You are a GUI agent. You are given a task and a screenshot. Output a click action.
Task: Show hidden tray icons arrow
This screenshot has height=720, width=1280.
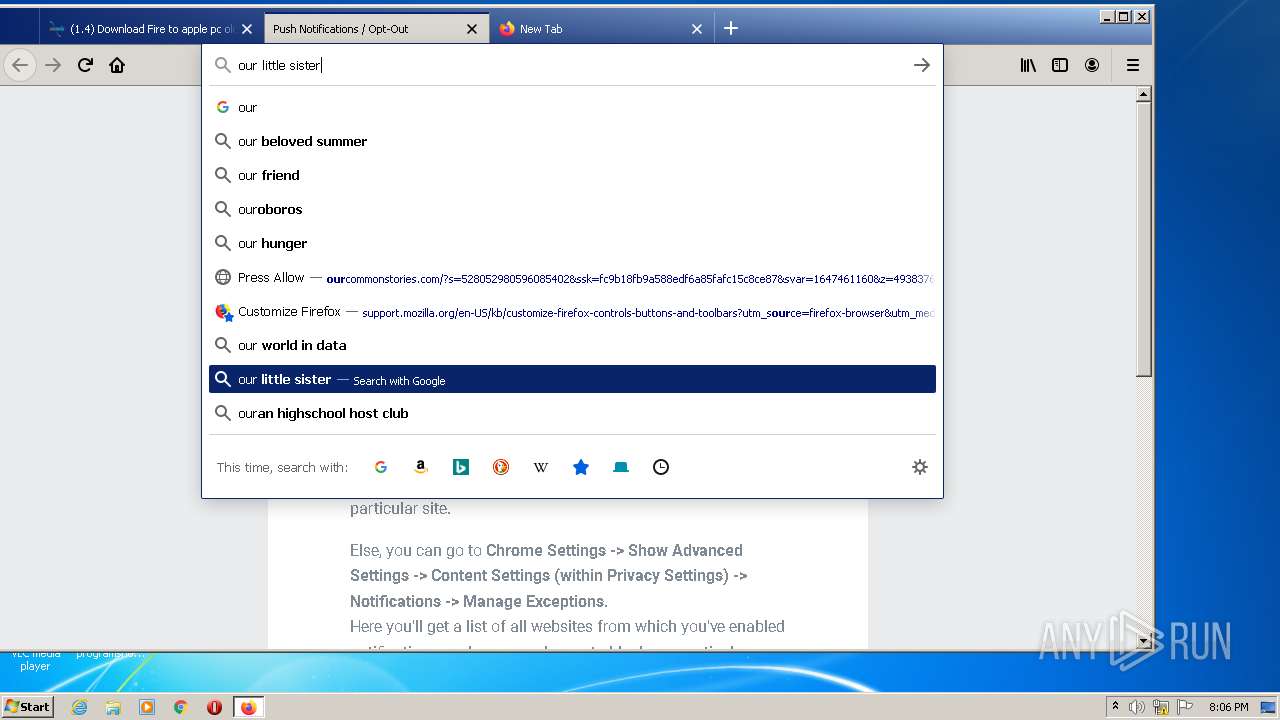1115,707
